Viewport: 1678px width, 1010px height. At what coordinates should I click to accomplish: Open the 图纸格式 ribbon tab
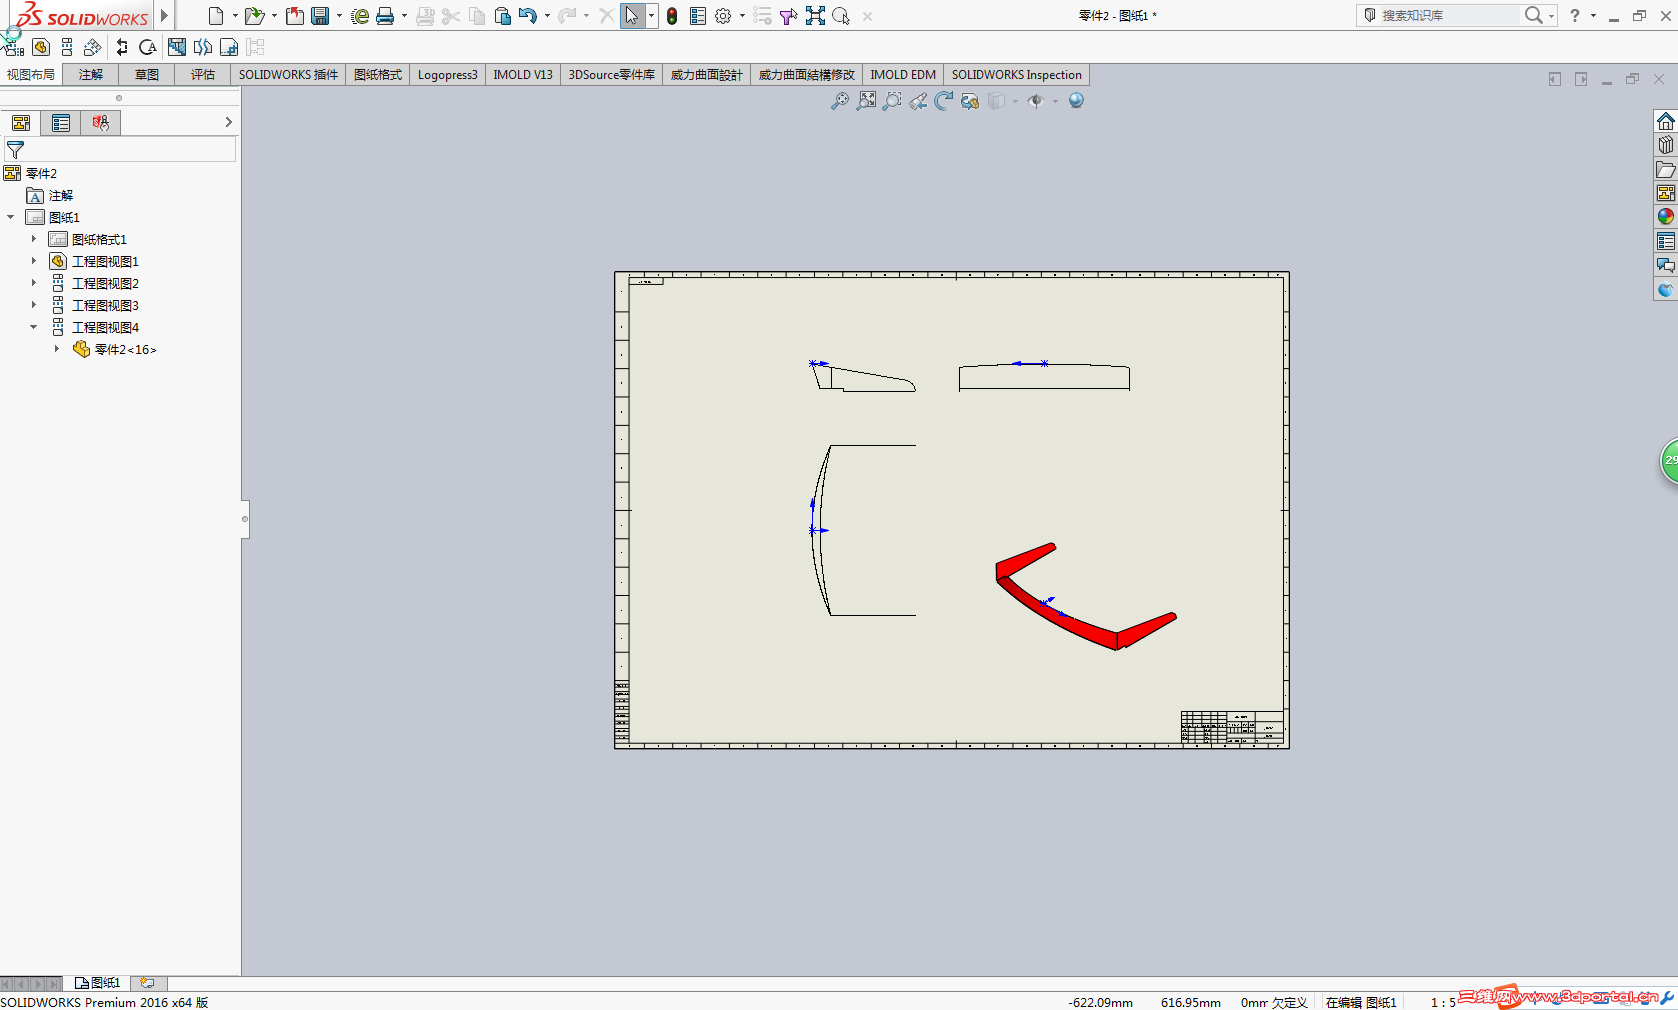click(378, 75)
